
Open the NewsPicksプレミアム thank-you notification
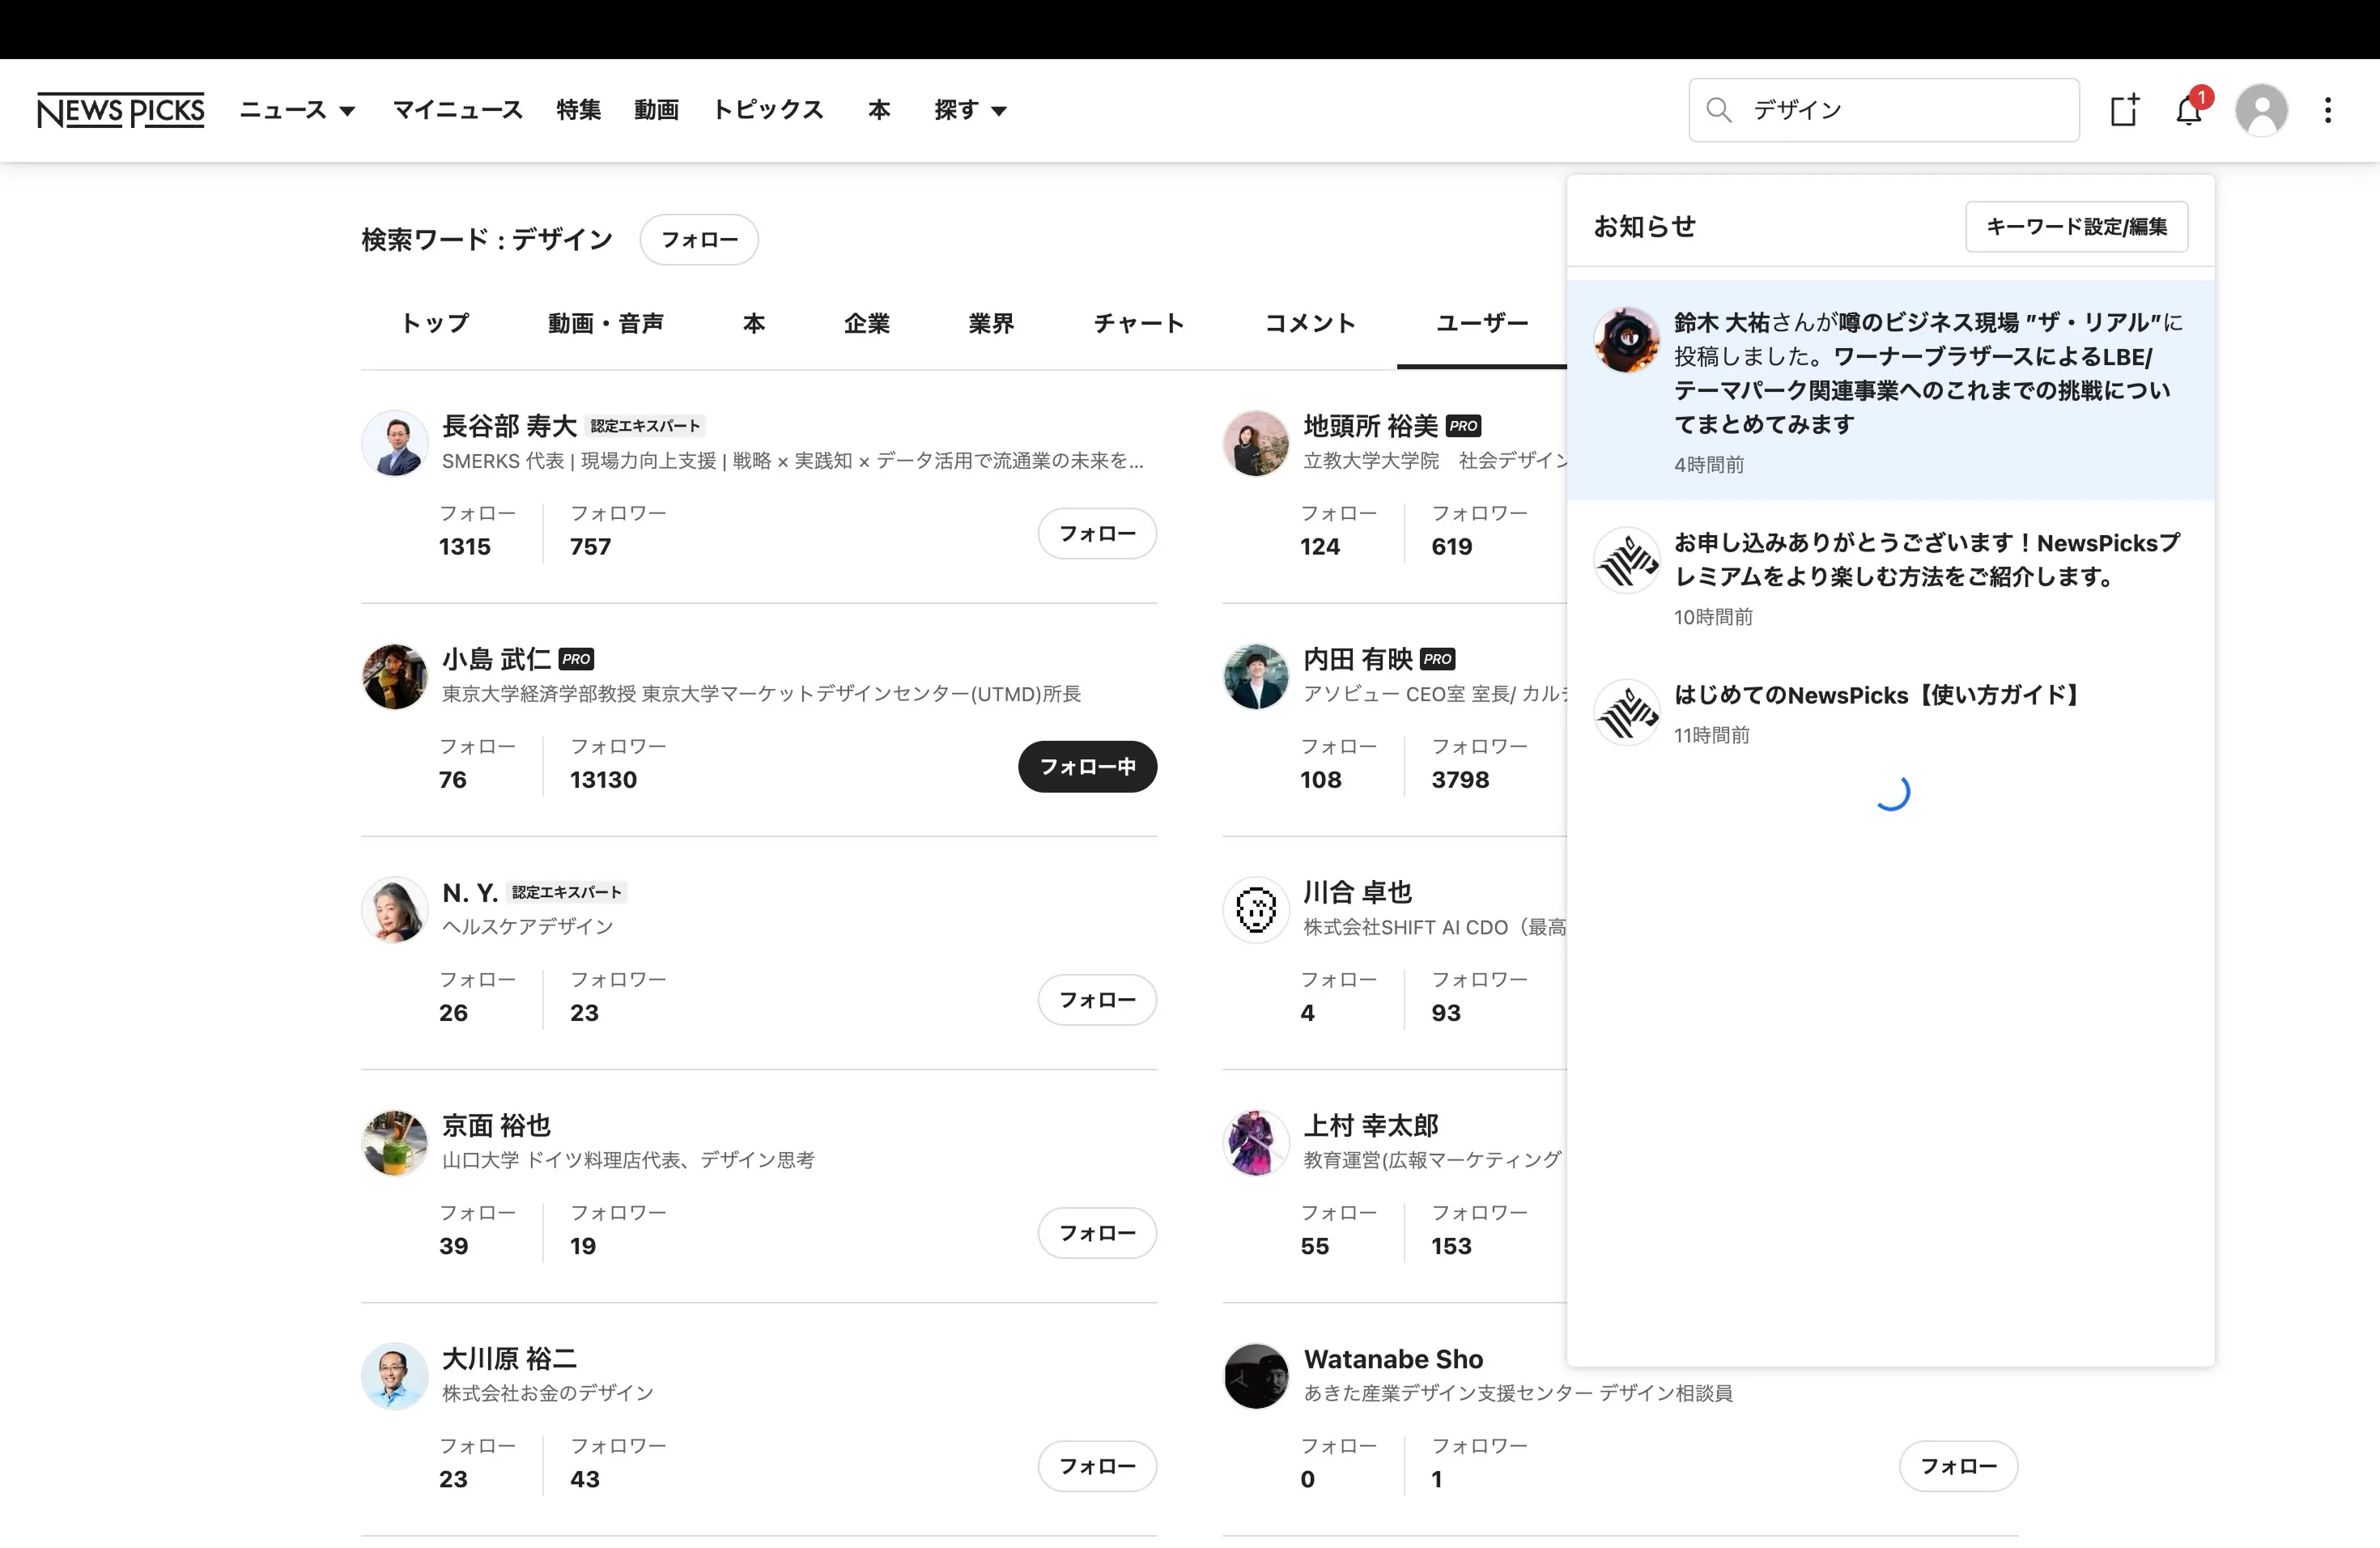coord(1890,577)
